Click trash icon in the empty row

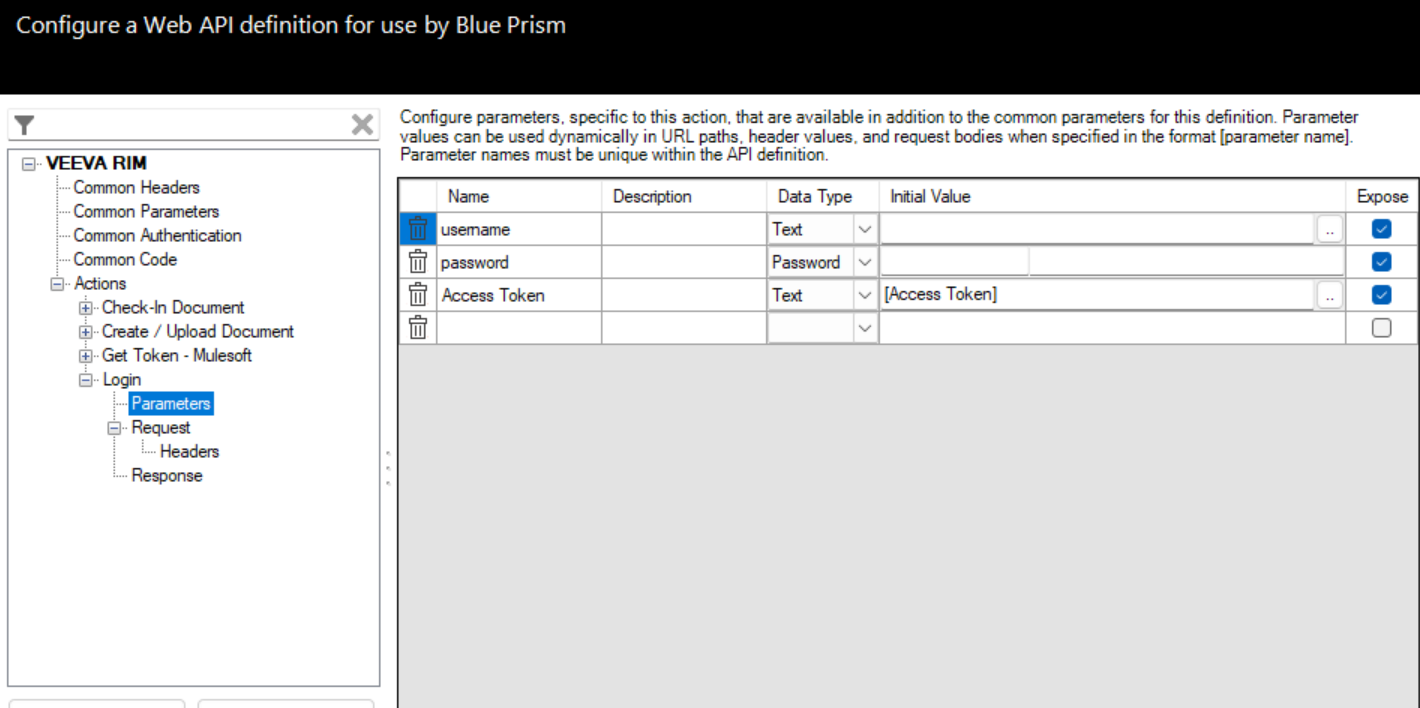pyautogui.click(x=418, y=327)
